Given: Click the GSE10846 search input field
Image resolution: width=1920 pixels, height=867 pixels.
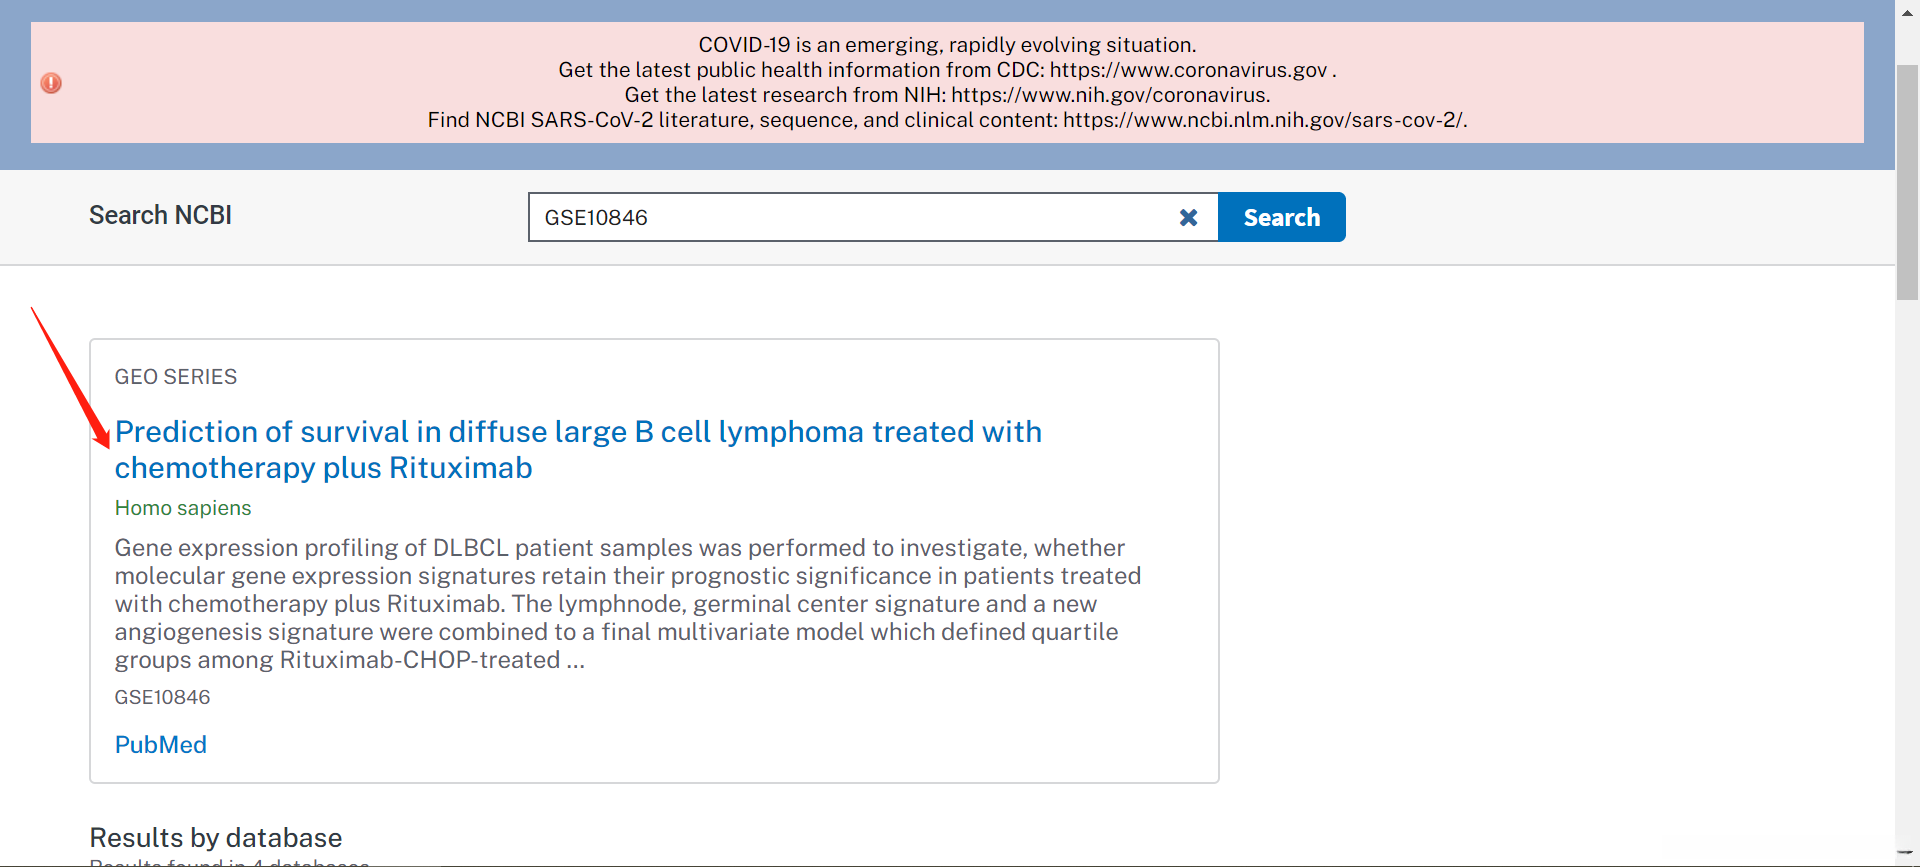Looking at the screenshot, I should point(850,218).
